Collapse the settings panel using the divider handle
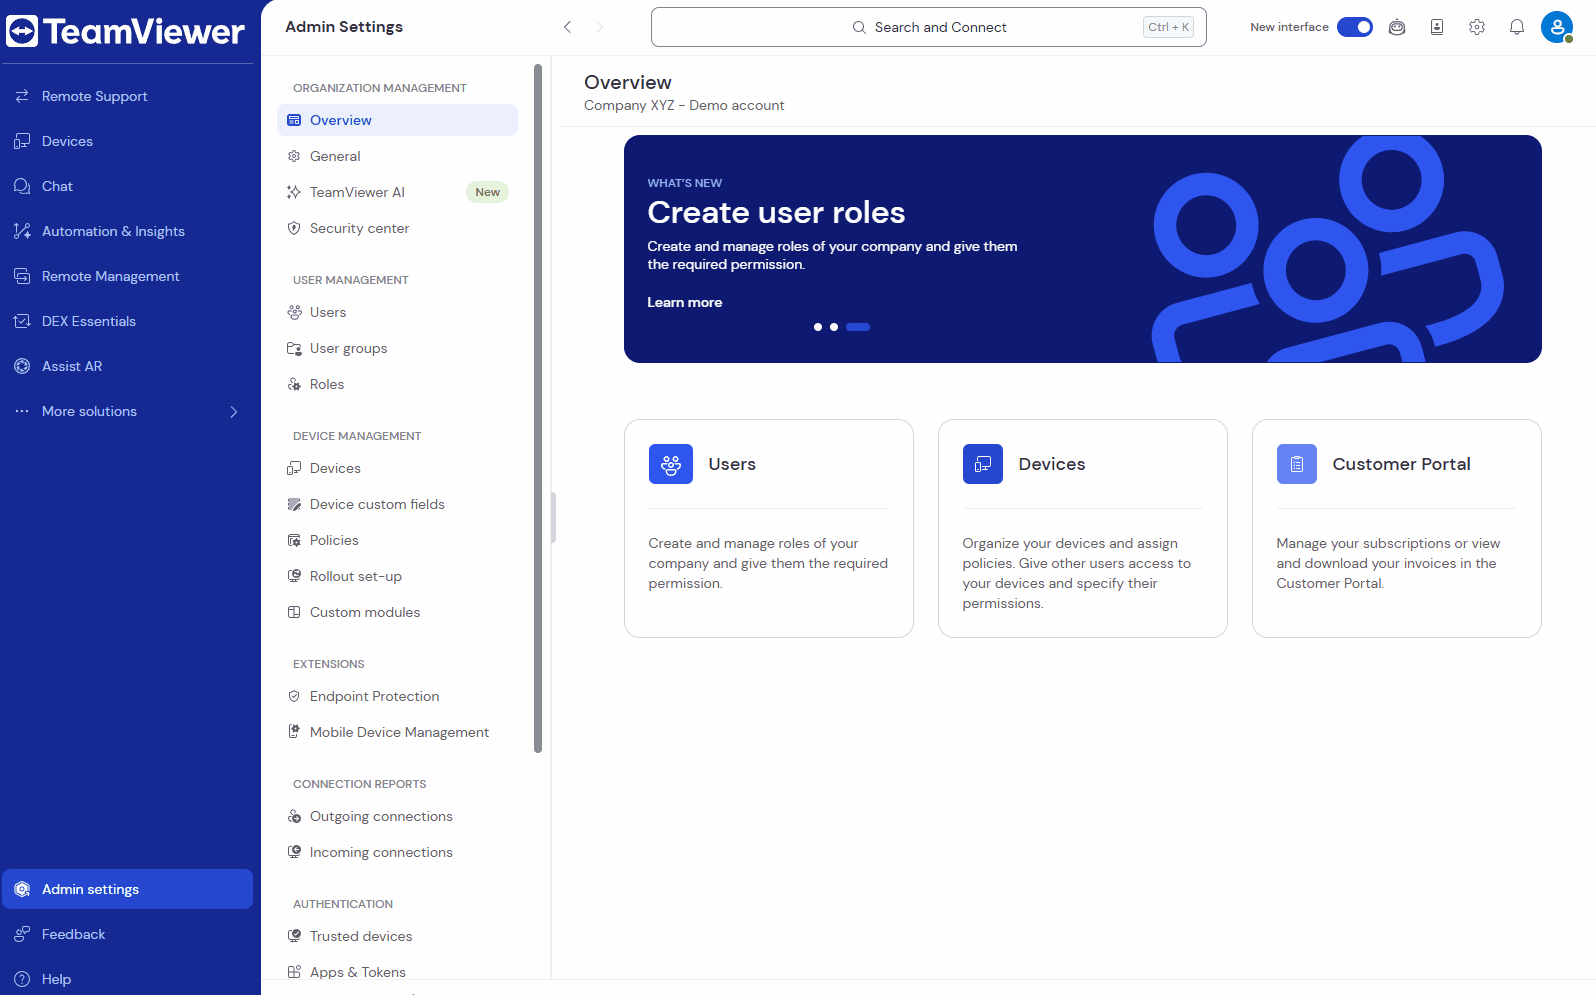This screenshot has height=995, width=1596. [x=553, y=517]
